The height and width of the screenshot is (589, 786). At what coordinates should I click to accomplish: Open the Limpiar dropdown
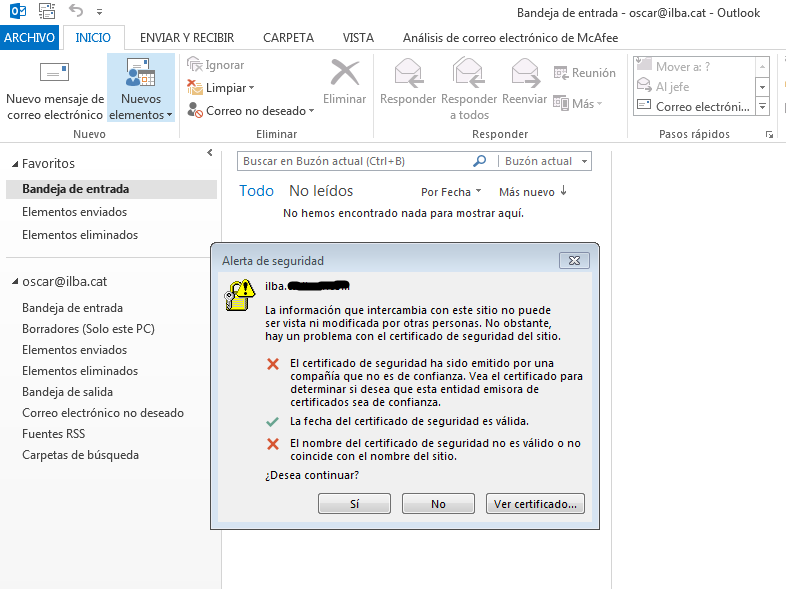[x=221, y=87]
